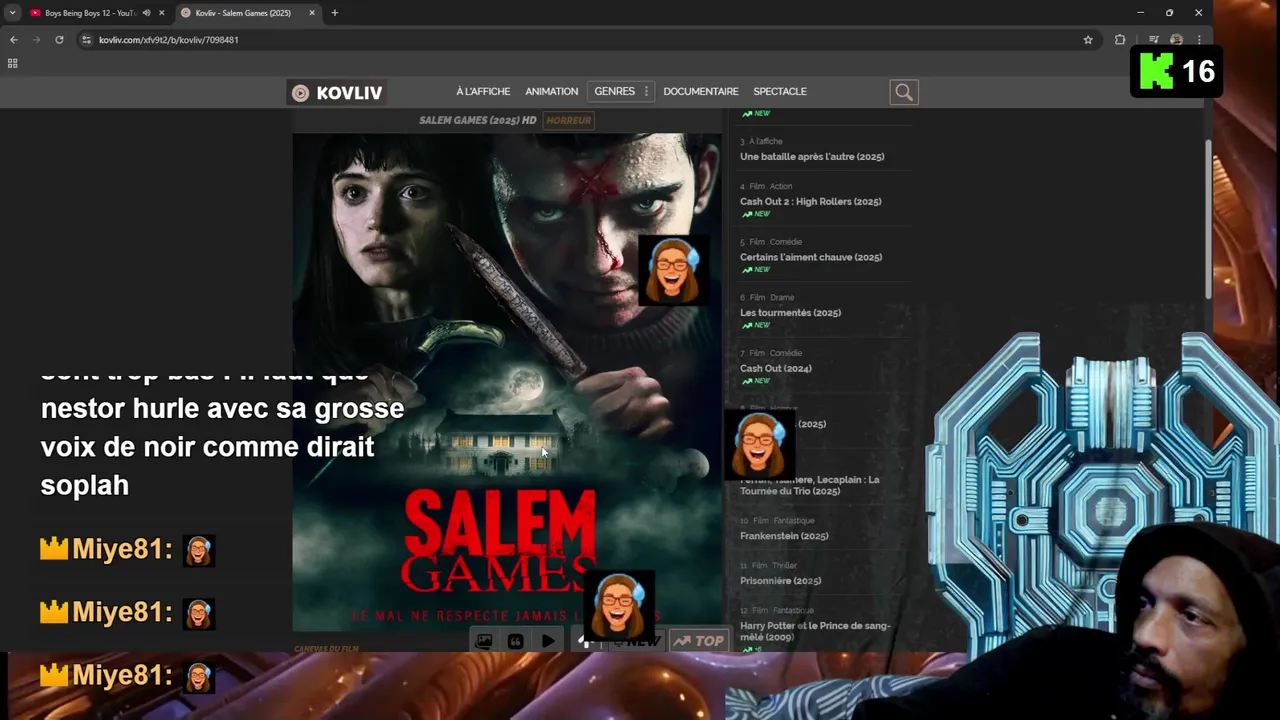1280x720 pixels.
Task: Expand the tab search chevron
Action: (12, 13)
